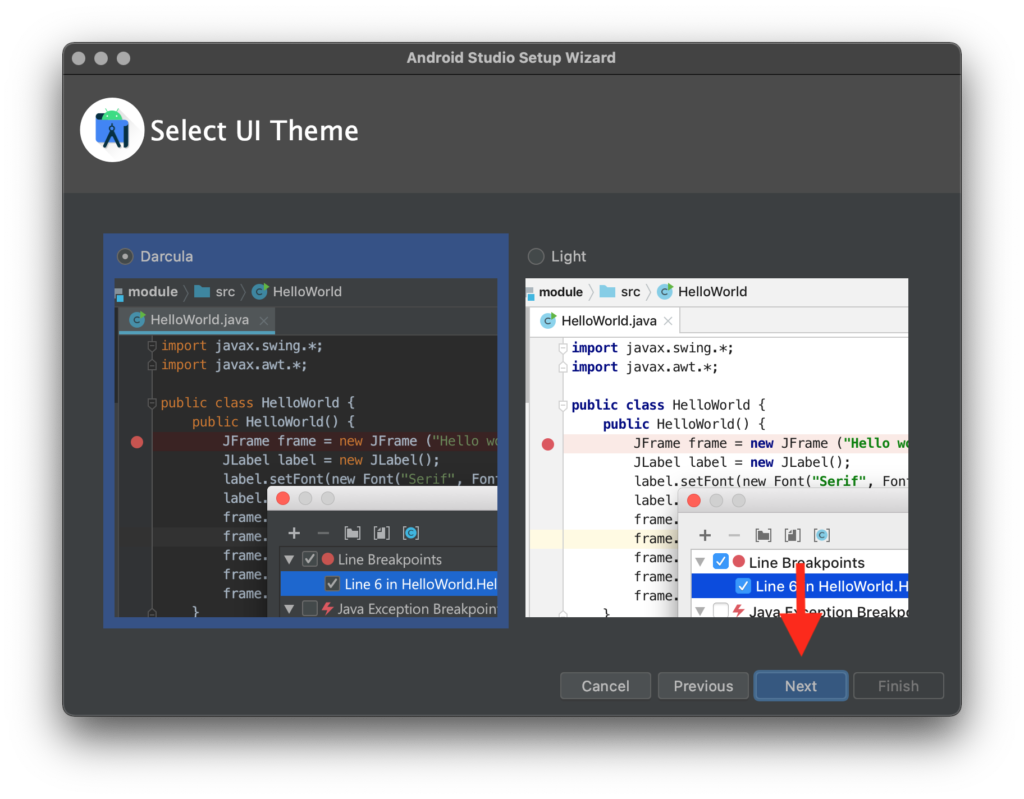Screen dimensions: 1024x799
Task: Click the Android Studio logo icon
Action: [112, 130]
